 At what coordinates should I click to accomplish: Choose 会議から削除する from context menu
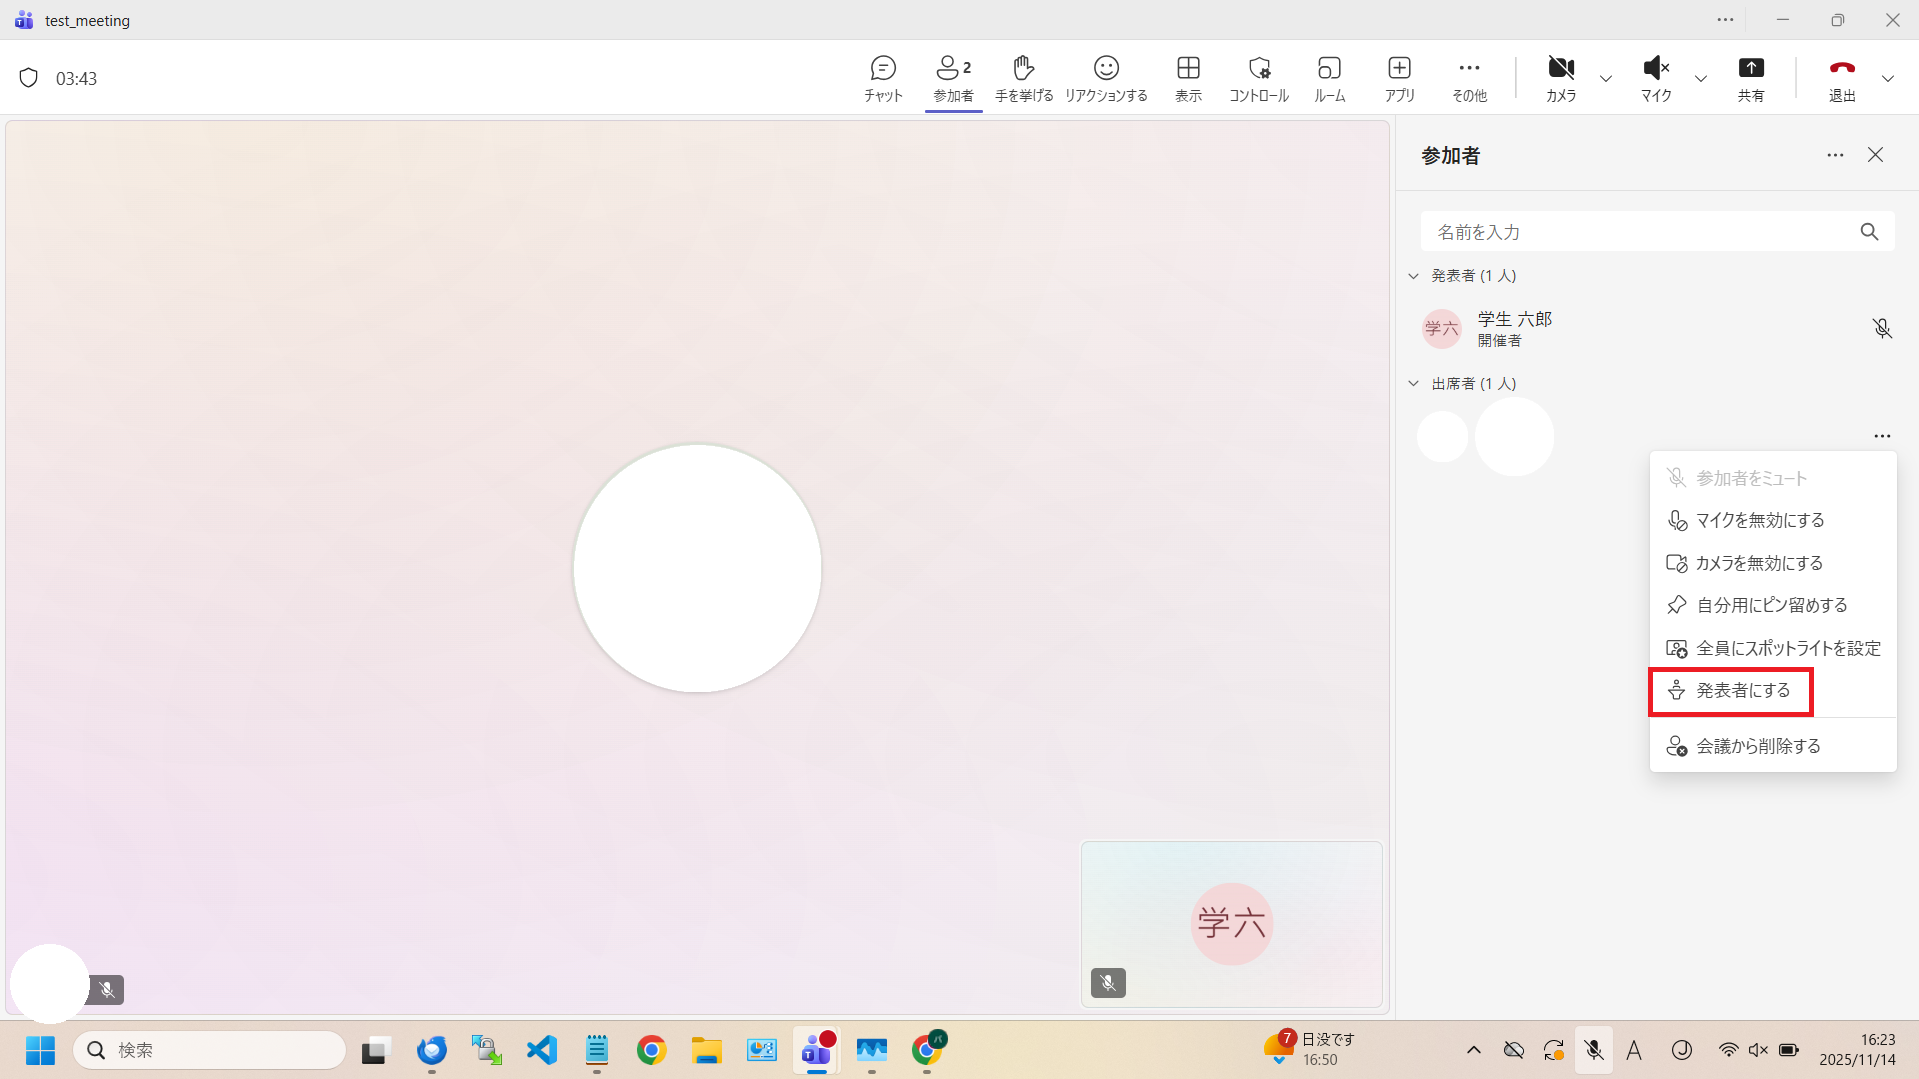(x=1757, y=747)
